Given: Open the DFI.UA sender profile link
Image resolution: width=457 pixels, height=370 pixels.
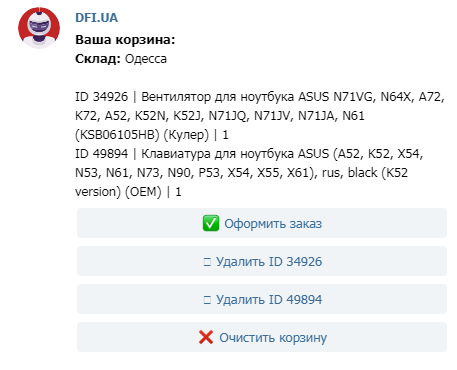Looking at the screenshot, I should tap(97, 18).
